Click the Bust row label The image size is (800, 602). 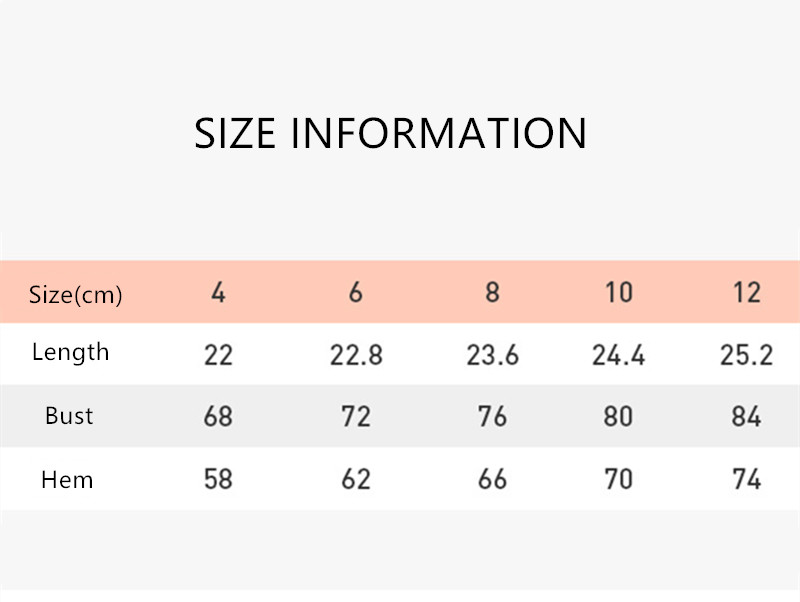point(69,415)
